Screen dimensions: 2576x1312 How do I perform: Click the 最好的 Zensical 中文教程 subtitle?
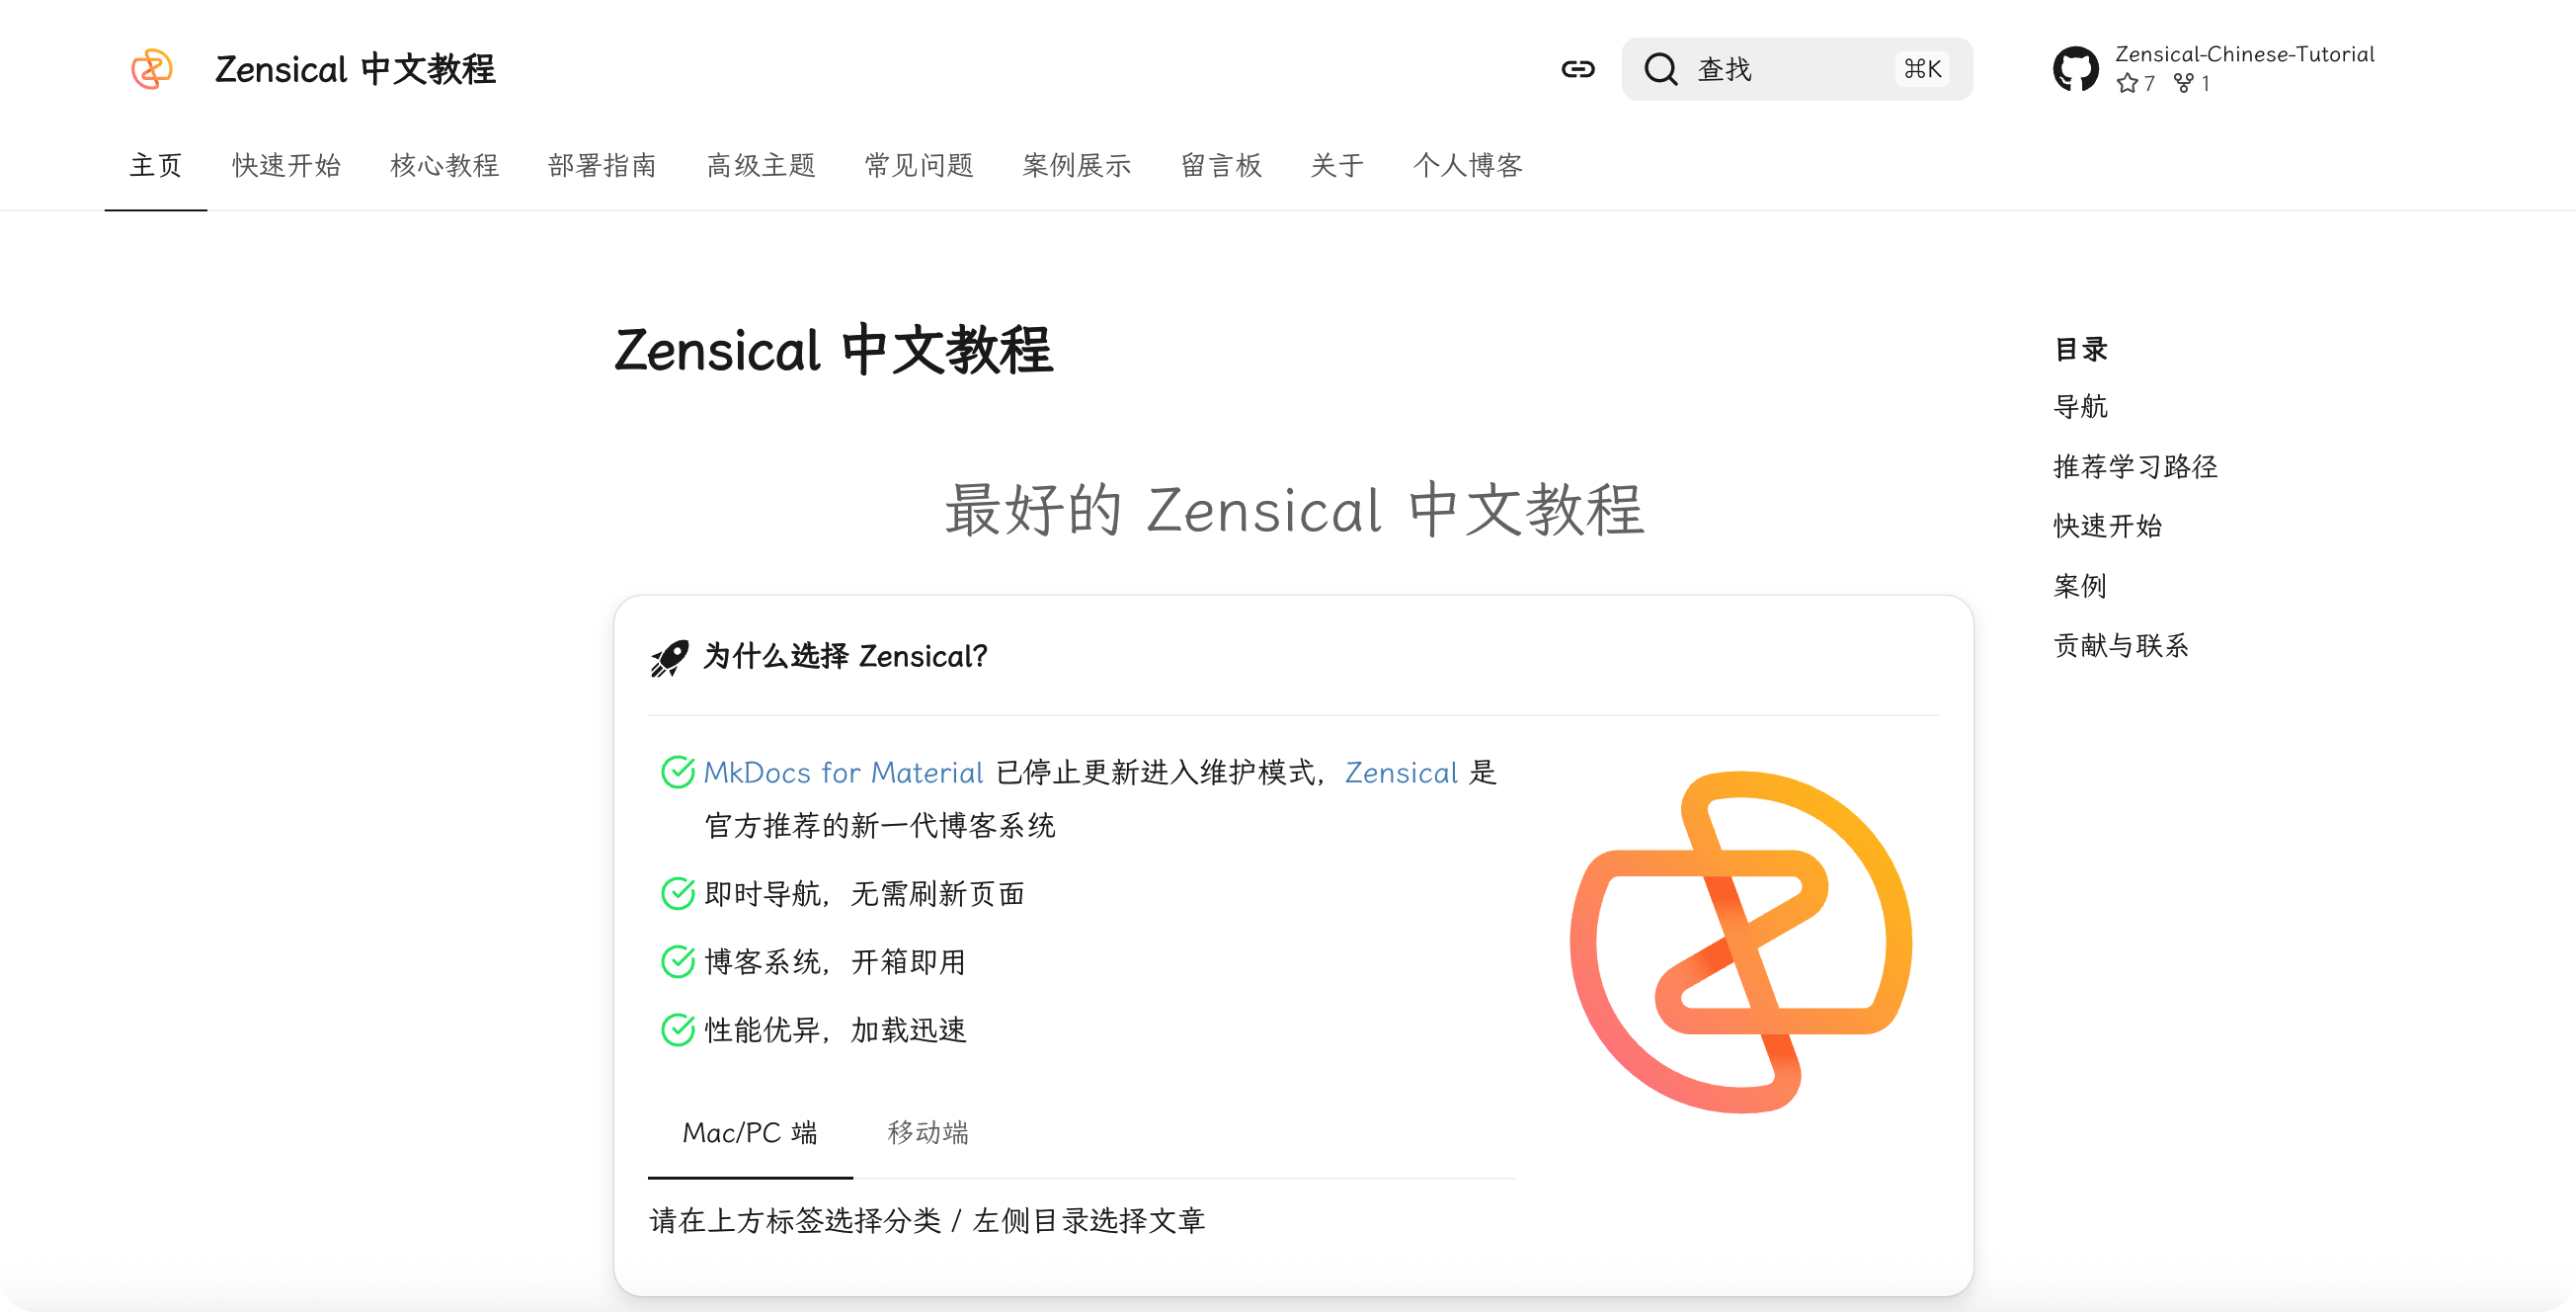[1295, 510]
